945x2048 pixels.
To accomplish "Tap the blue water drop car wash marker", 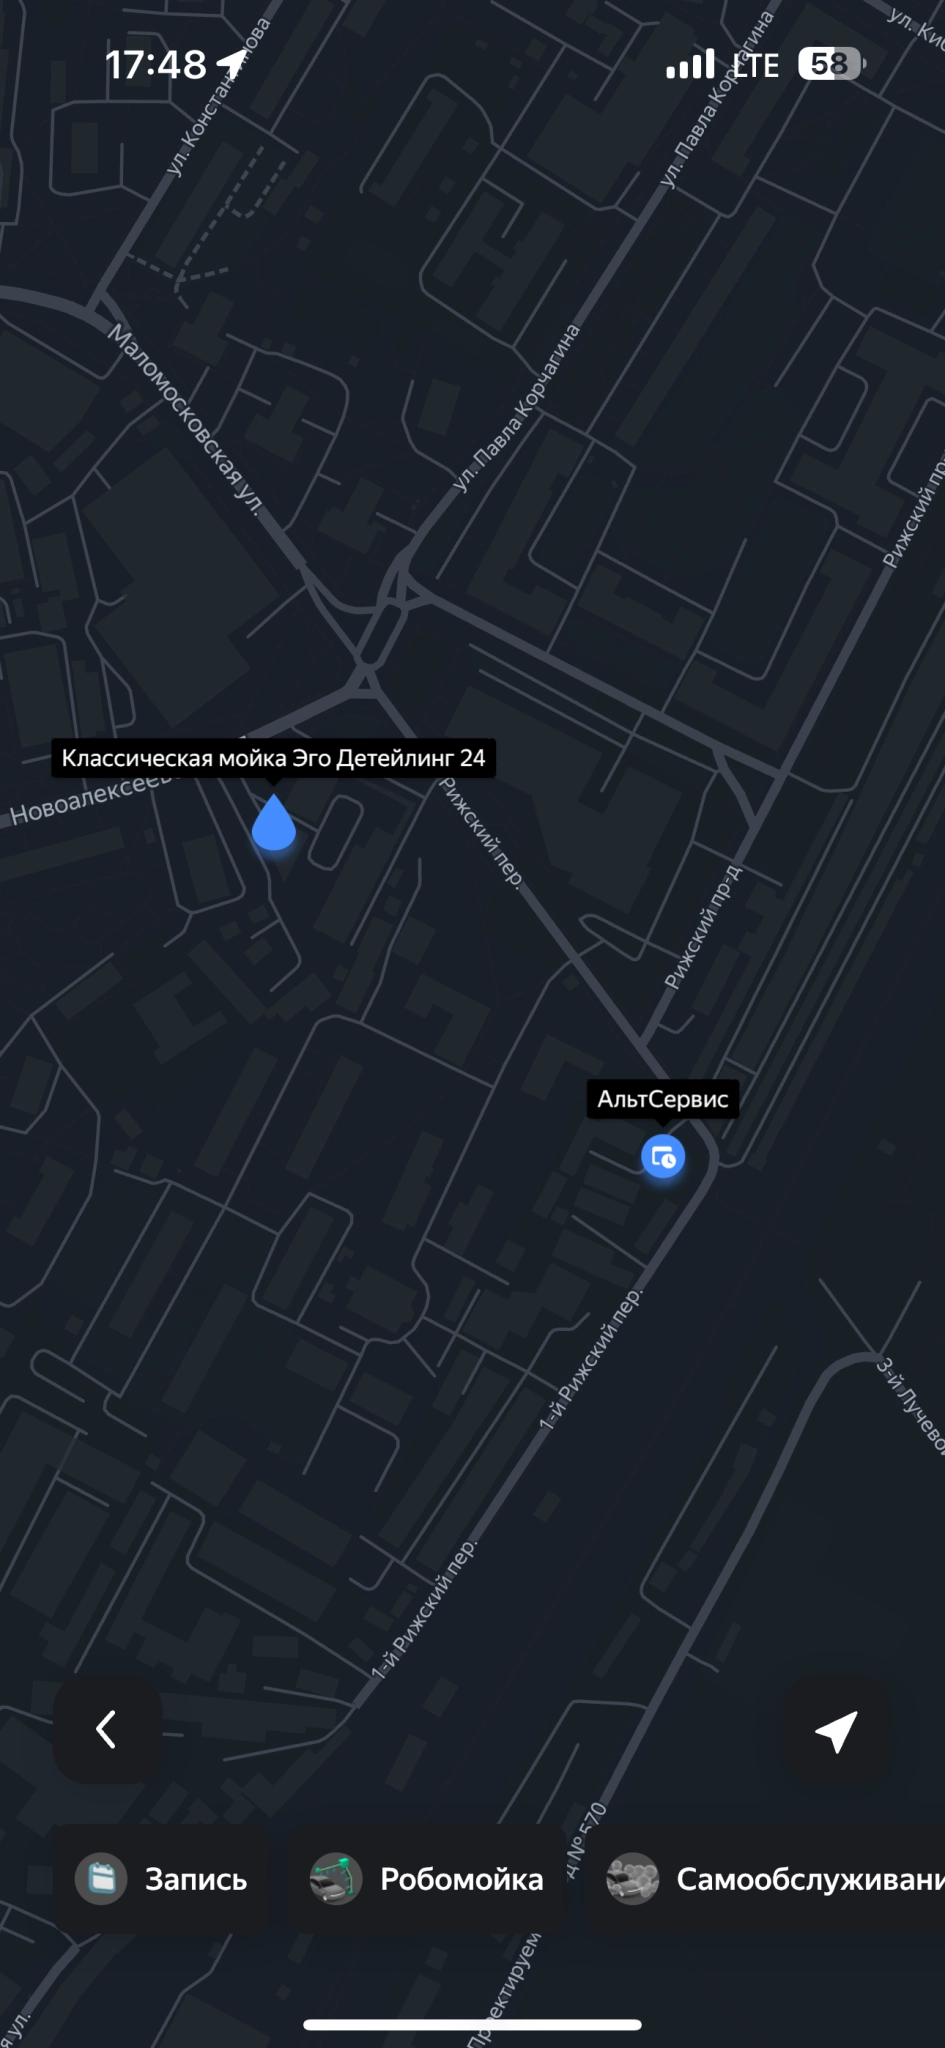I will tap(273, 823).
